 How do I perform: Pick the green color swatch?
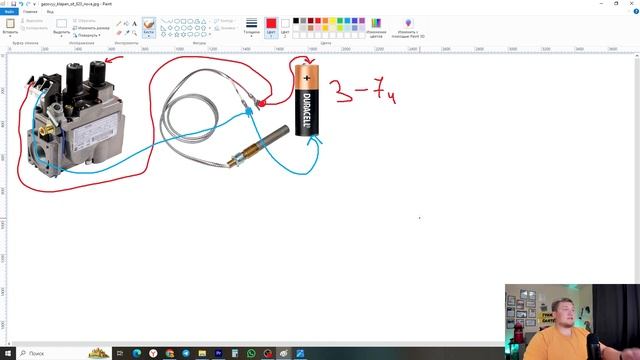click(340, 21)
